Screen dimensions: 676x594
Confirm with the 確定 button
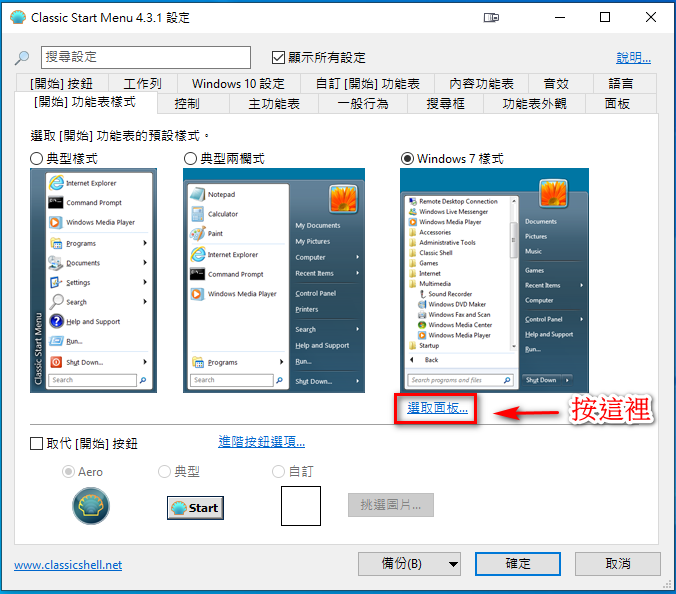518,564
